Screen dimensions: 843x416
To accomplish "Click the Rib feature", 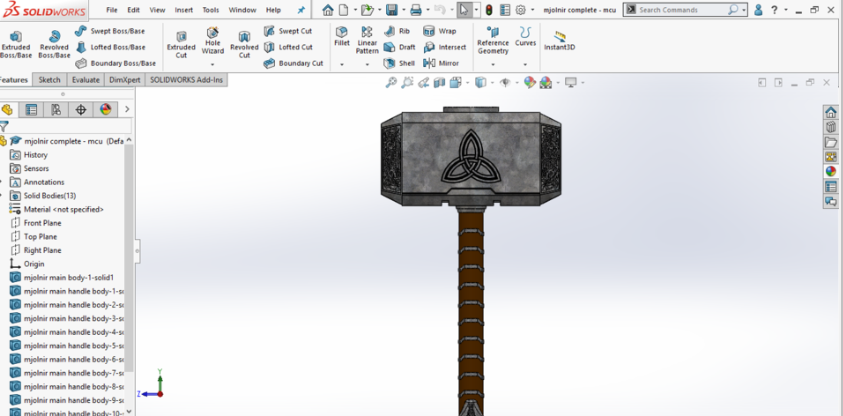I will coord(397,31).
